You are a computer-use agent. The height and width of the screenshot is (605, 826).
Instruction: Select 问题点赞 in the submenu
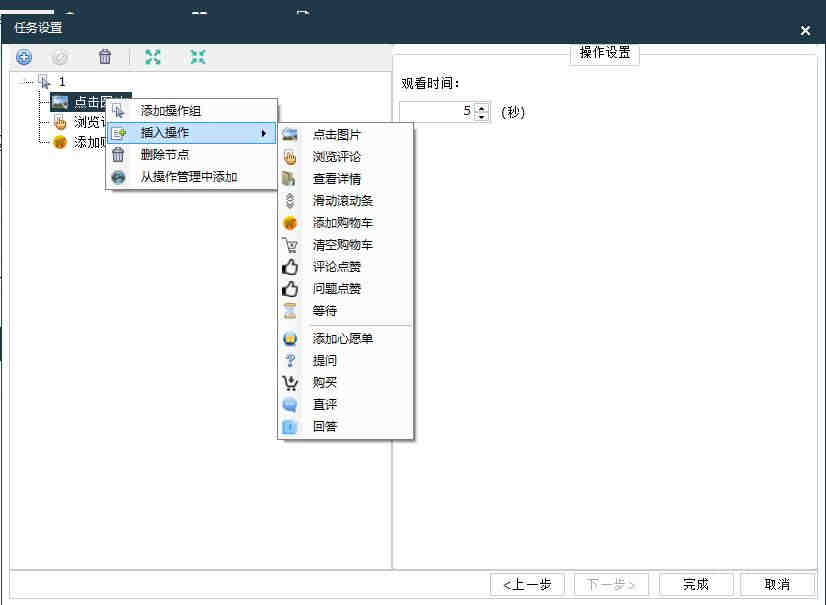pos(346,289)
